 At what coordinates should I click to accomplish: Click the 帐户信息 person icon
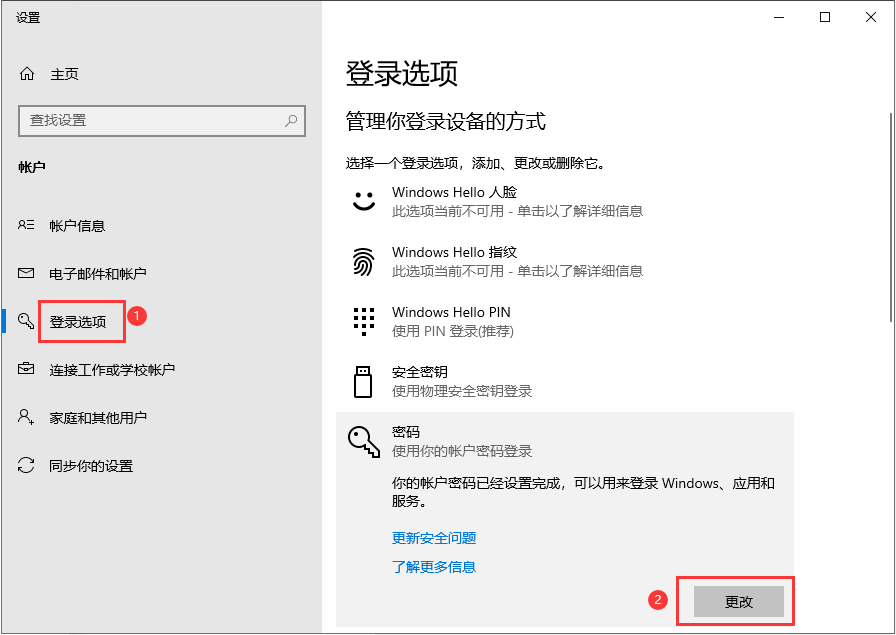pyautogui.click(x=26, y=225)
